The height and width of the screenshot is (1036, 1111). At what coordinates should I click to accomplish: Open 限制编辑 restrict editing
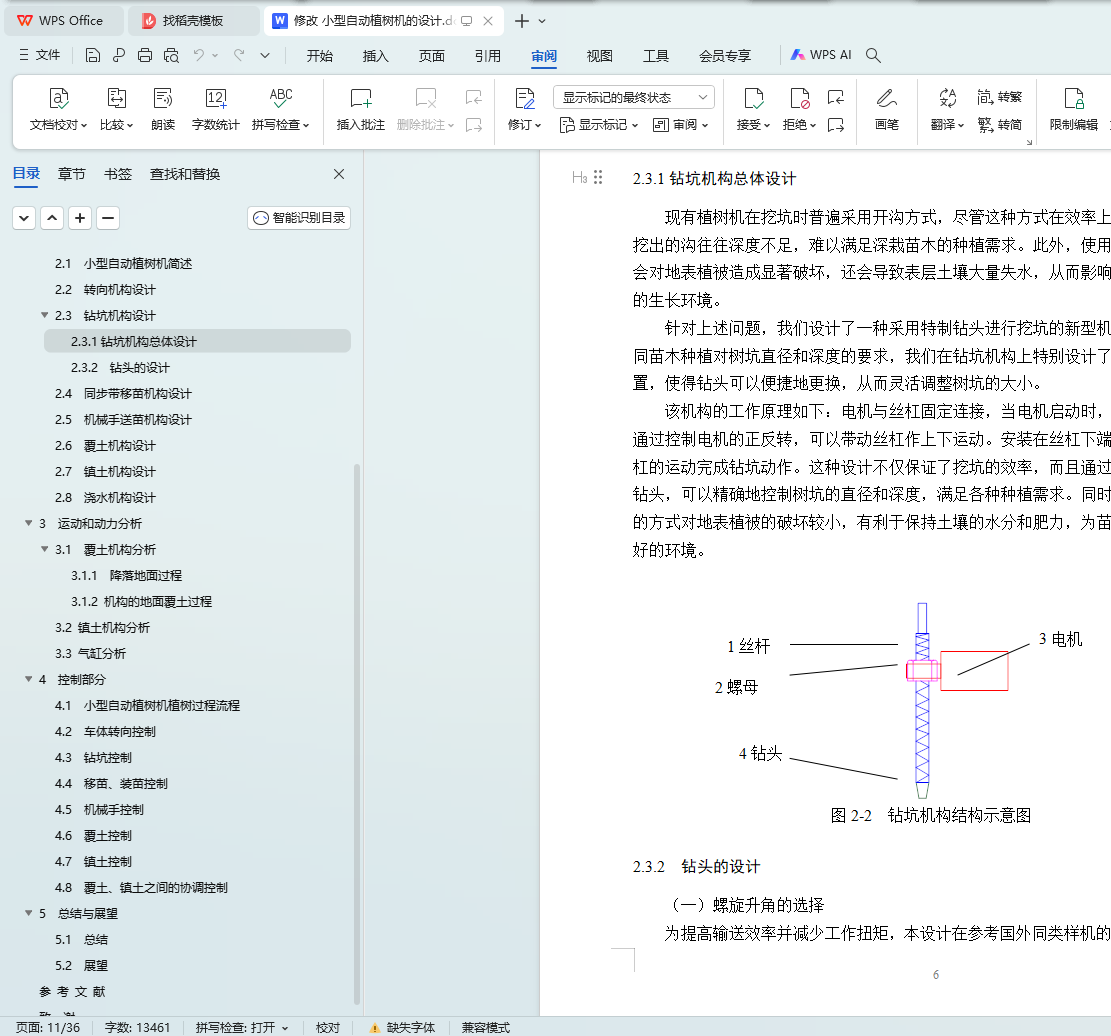pos(1073,110)
